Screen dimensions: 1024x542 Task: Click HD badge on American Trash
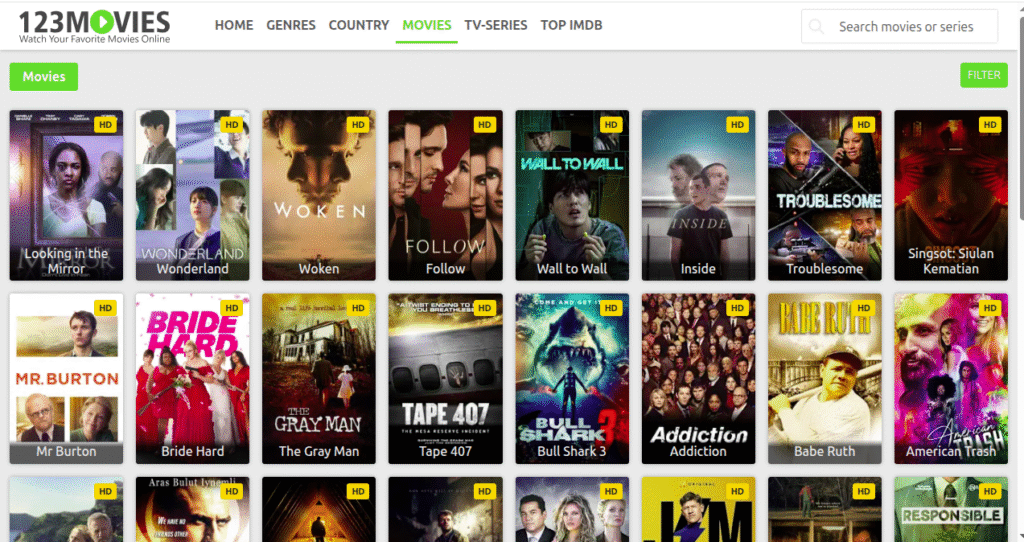coord(990,308)
